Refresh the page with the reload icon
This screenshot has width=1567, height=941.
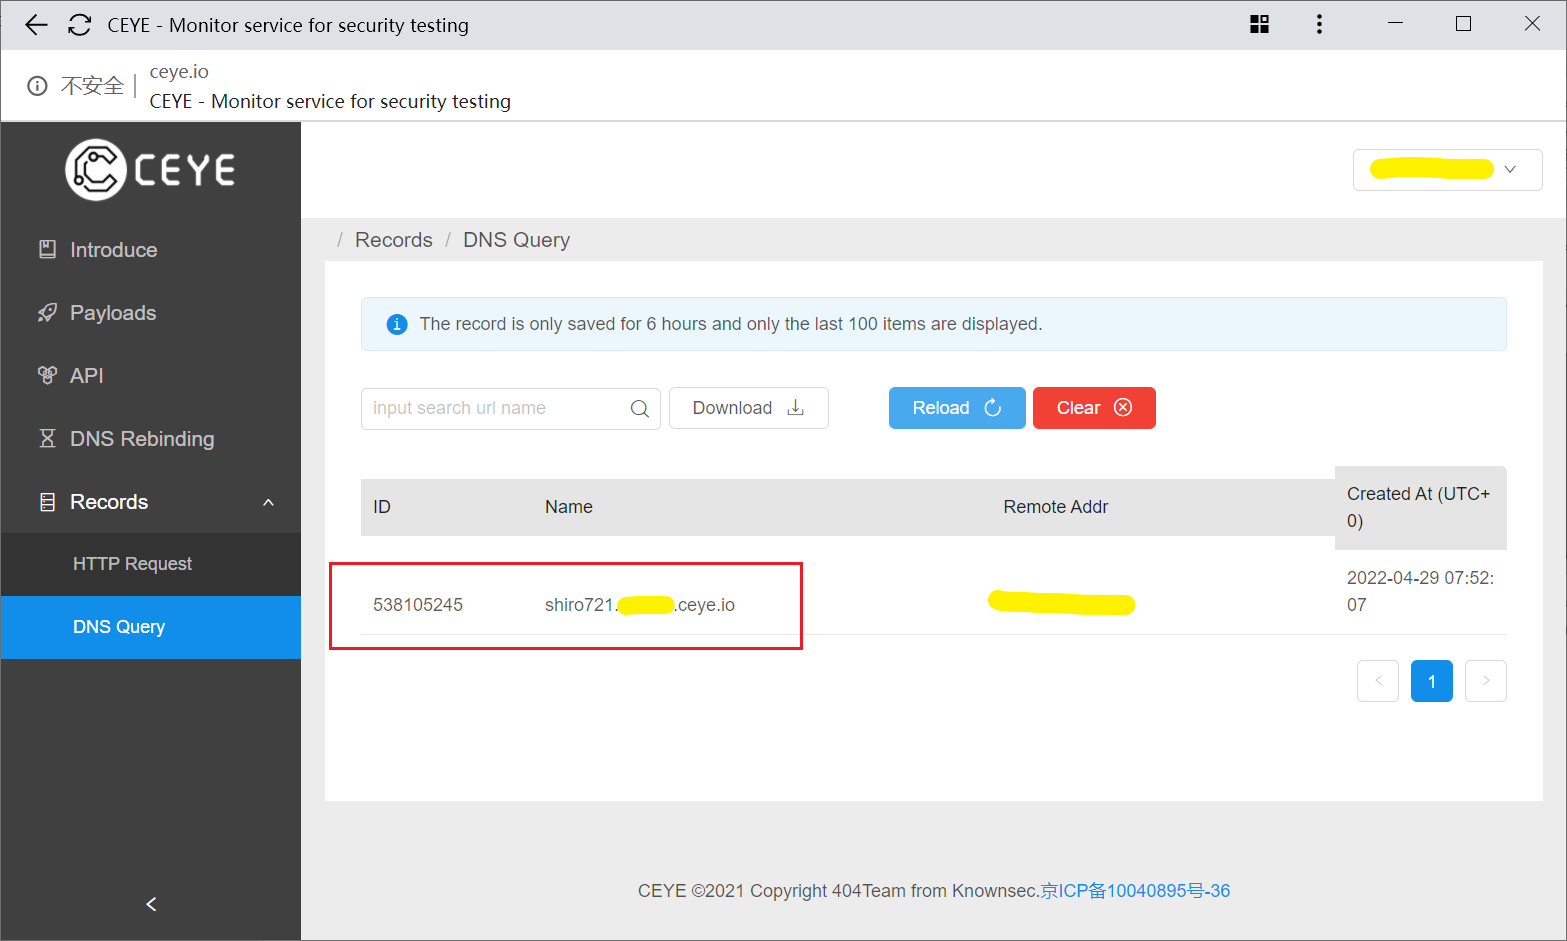pos(80,25)
